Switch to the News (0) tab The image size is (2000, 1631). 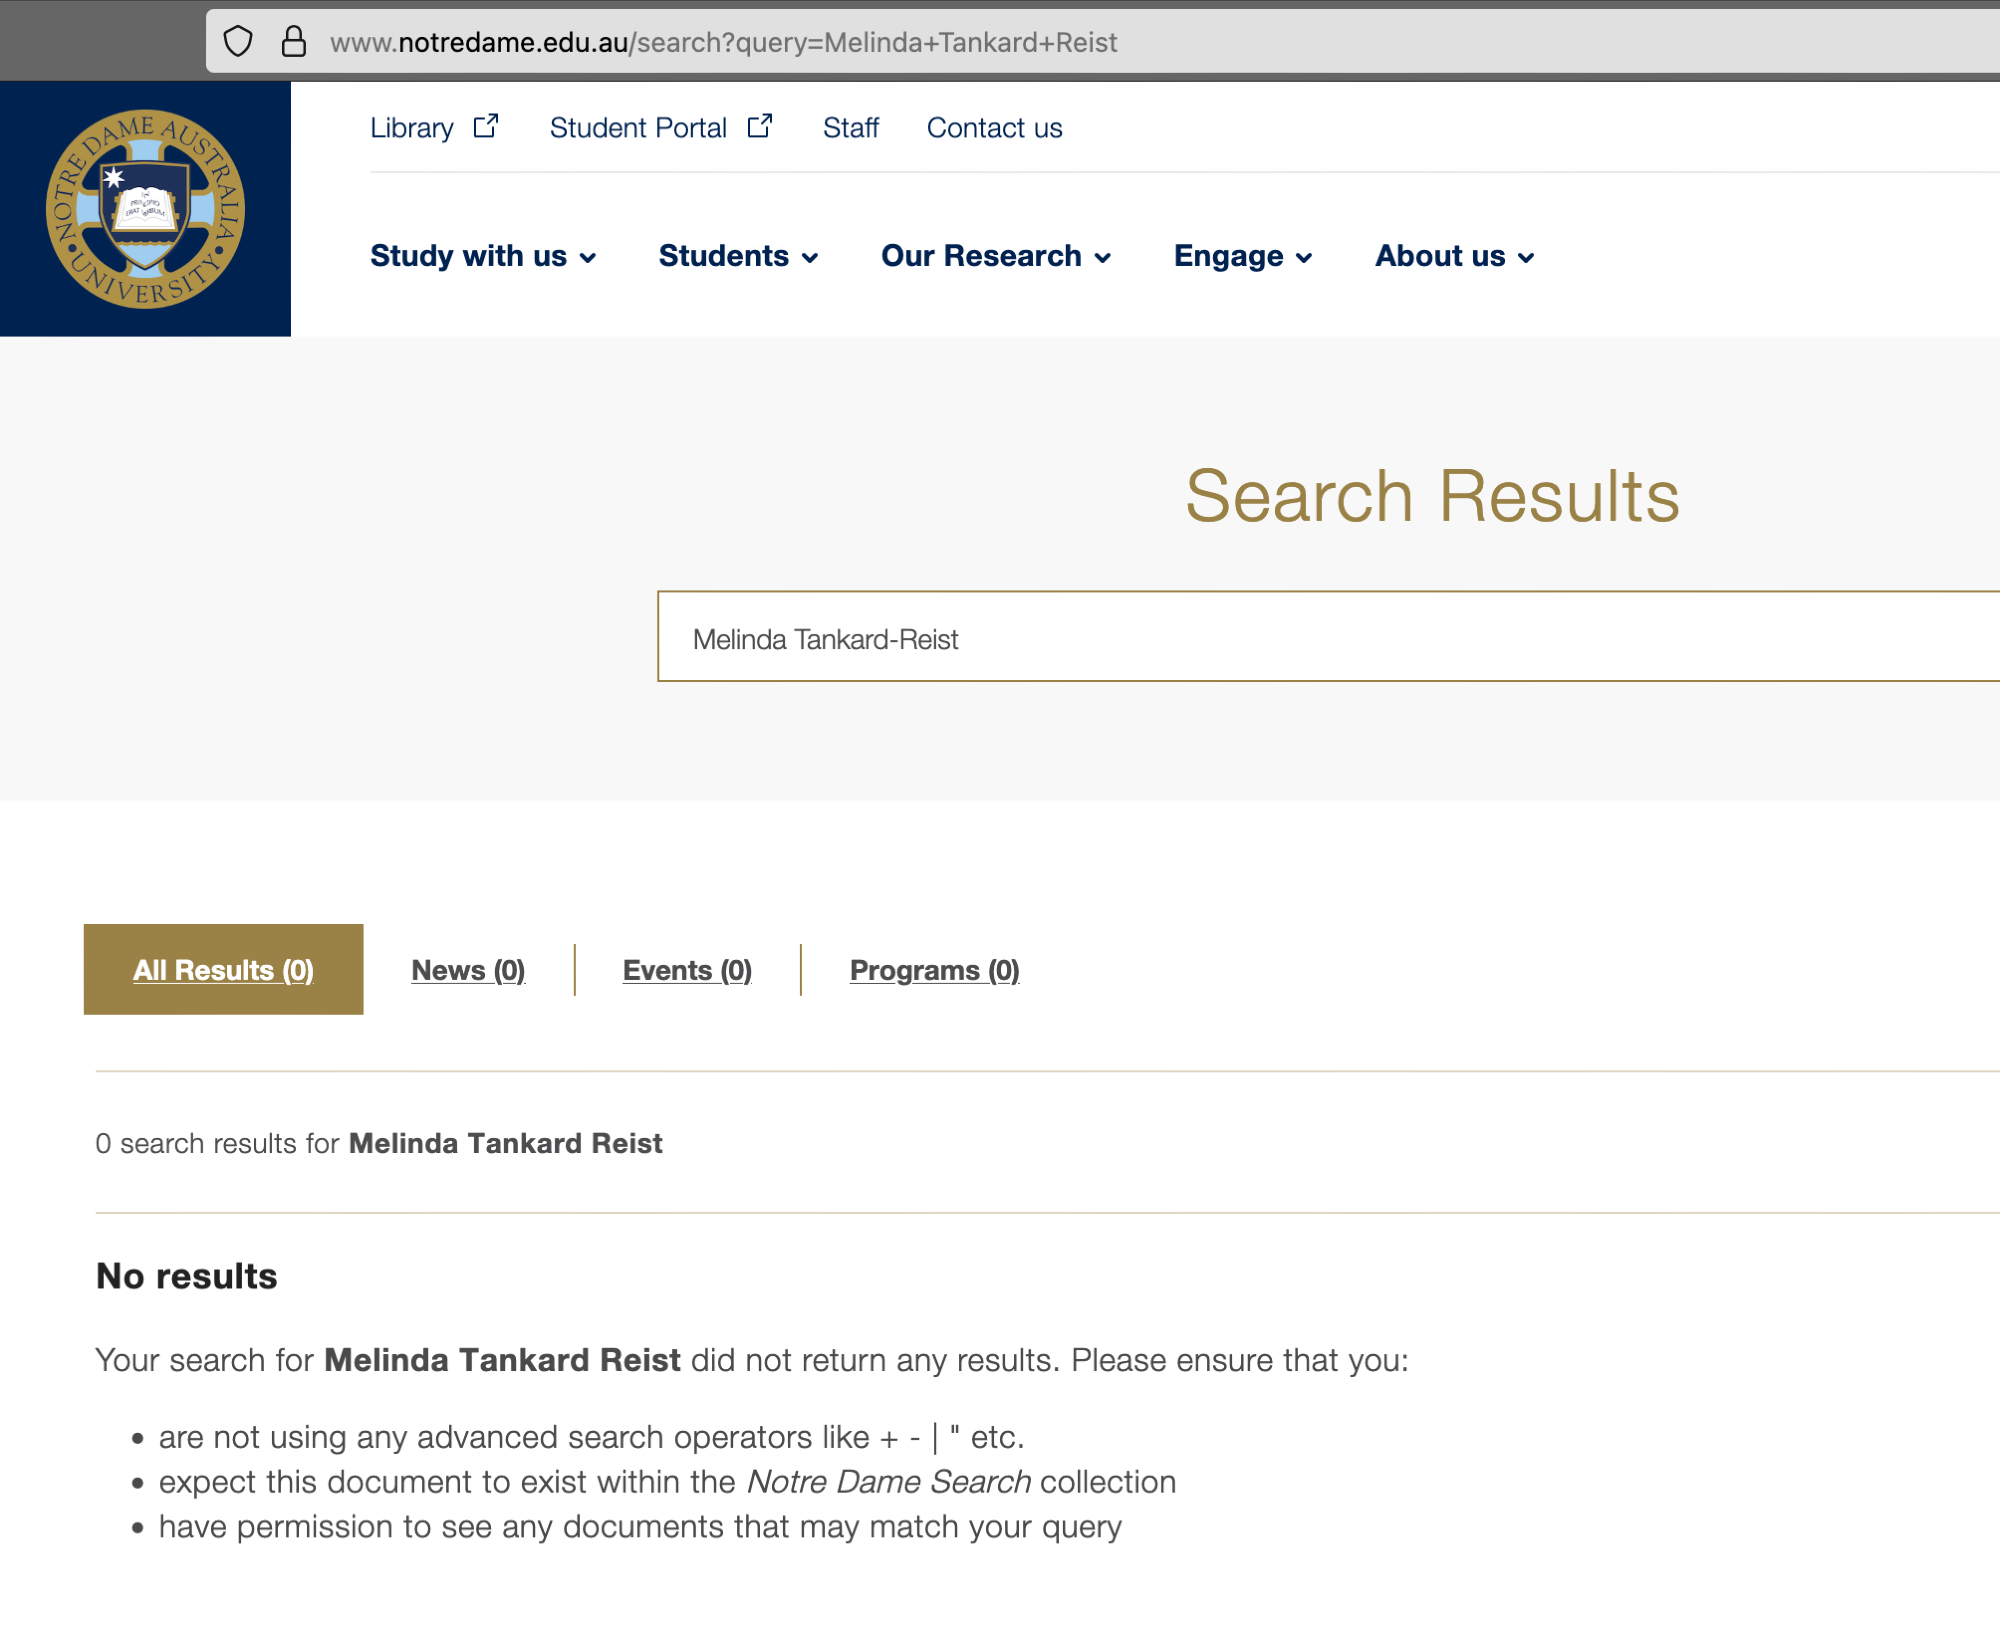(468, 970)
